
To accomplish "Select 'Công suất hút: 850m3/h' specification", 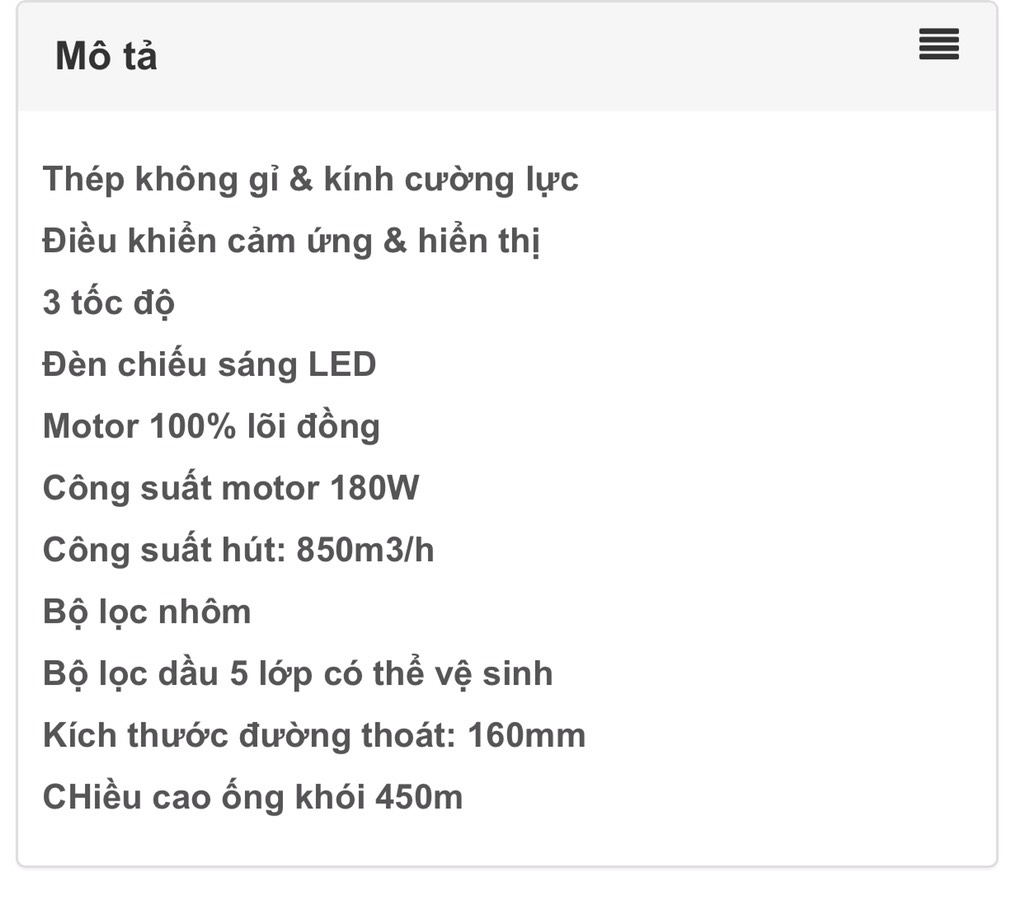I will (238, 550).
